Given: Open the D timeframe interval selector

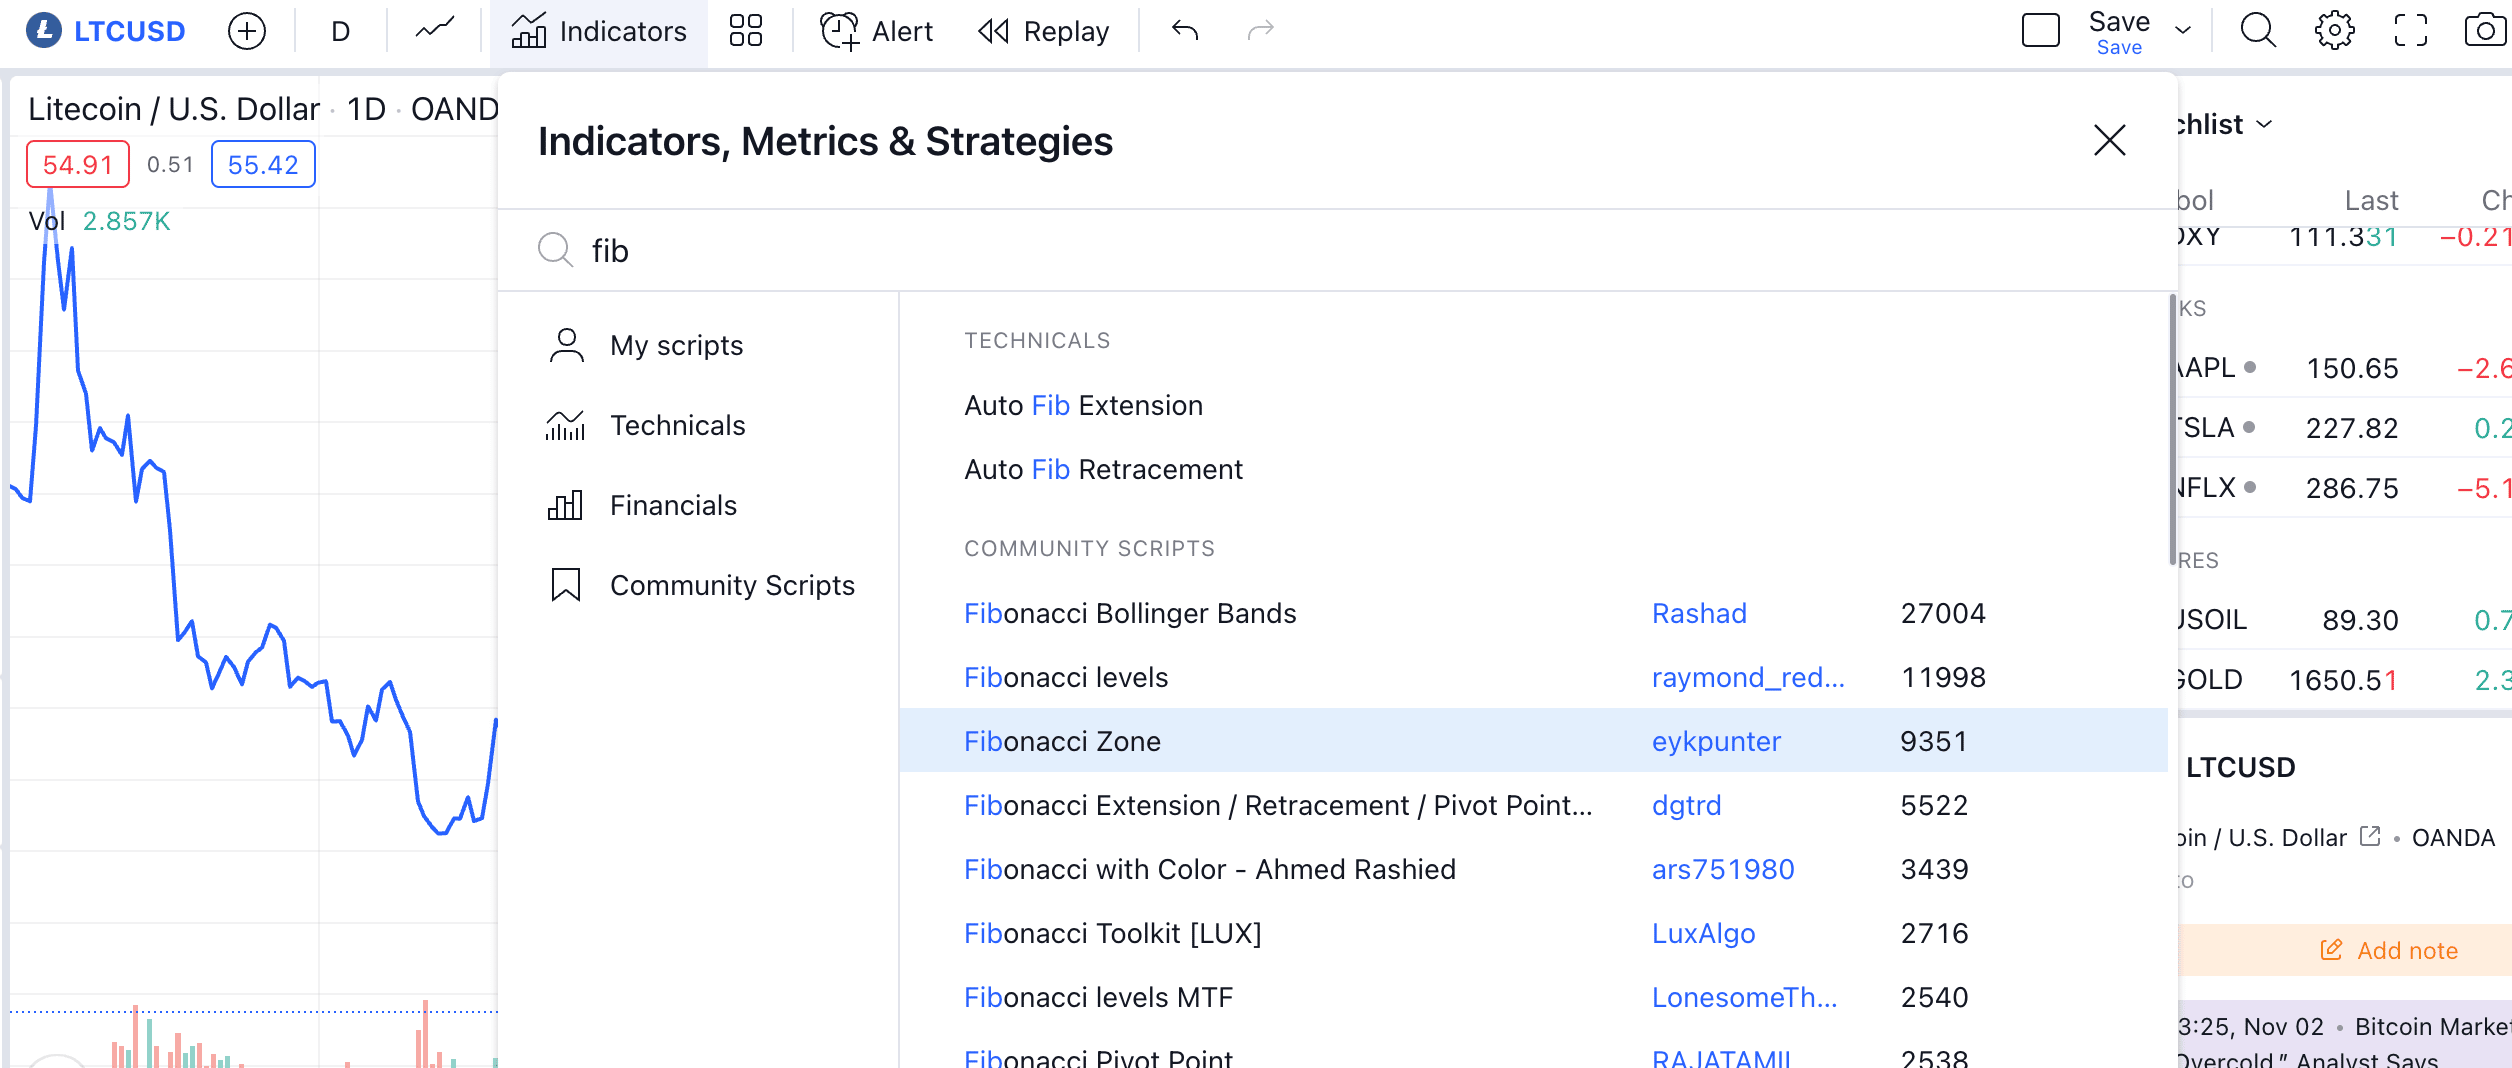Looking at the screenshot, I should pyautogui.click(x=340, y=32).
